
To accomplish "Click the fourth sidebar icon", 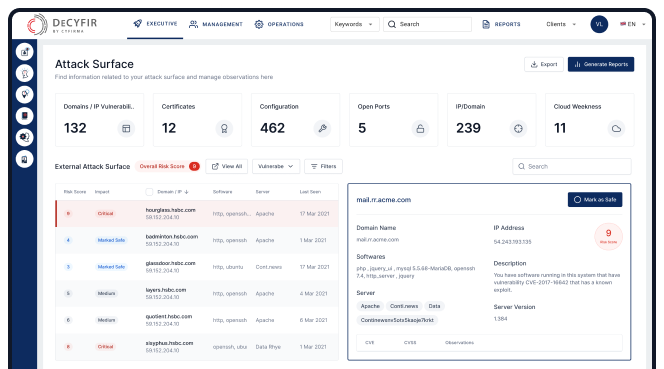I will pyautogui.click(x=25, y=116).
